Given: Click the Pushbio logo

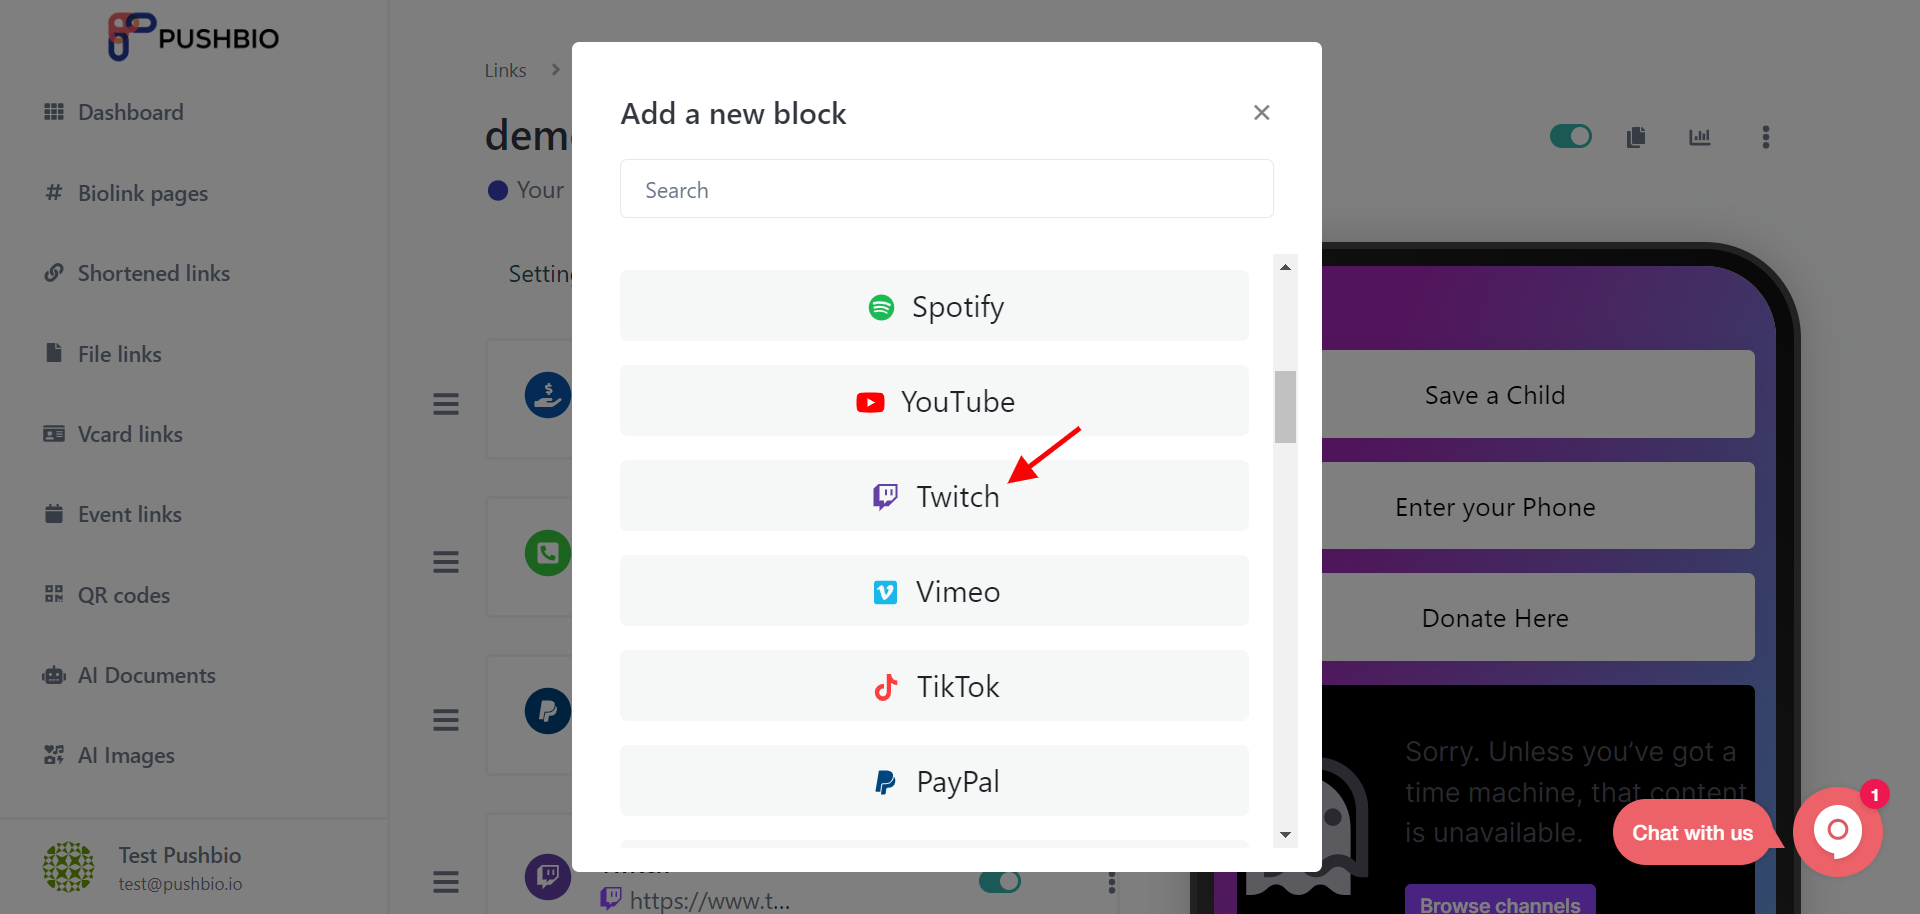Looking at the screenshot, I should click(x=193, y=37).
